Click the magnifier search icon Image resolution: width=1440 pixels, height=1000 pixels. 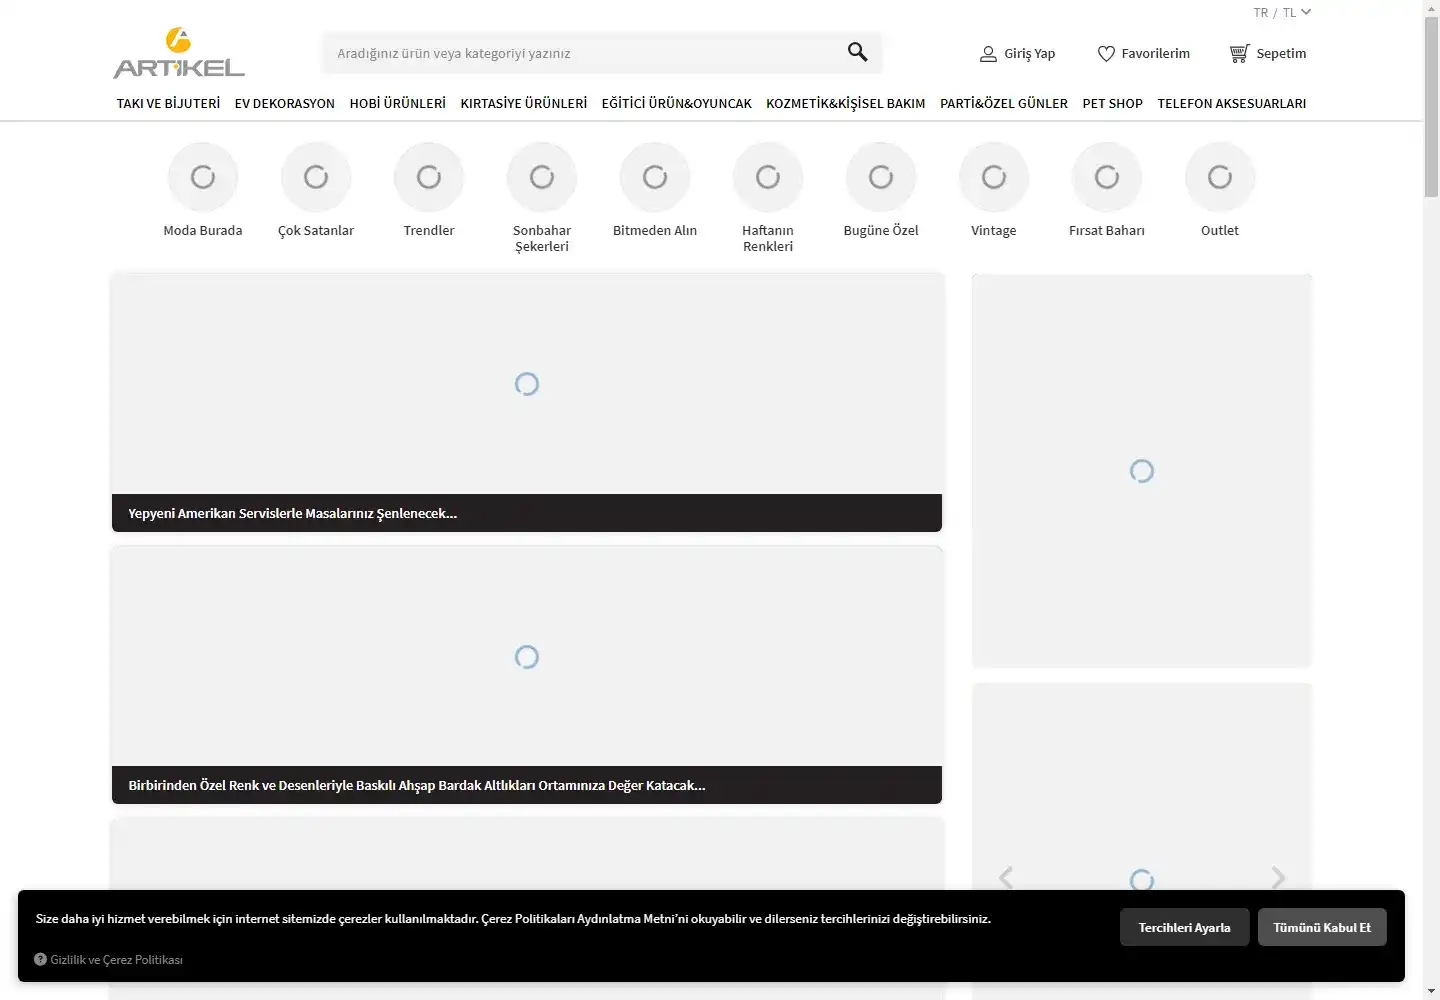pyautogui.click(x=857, y=52)
